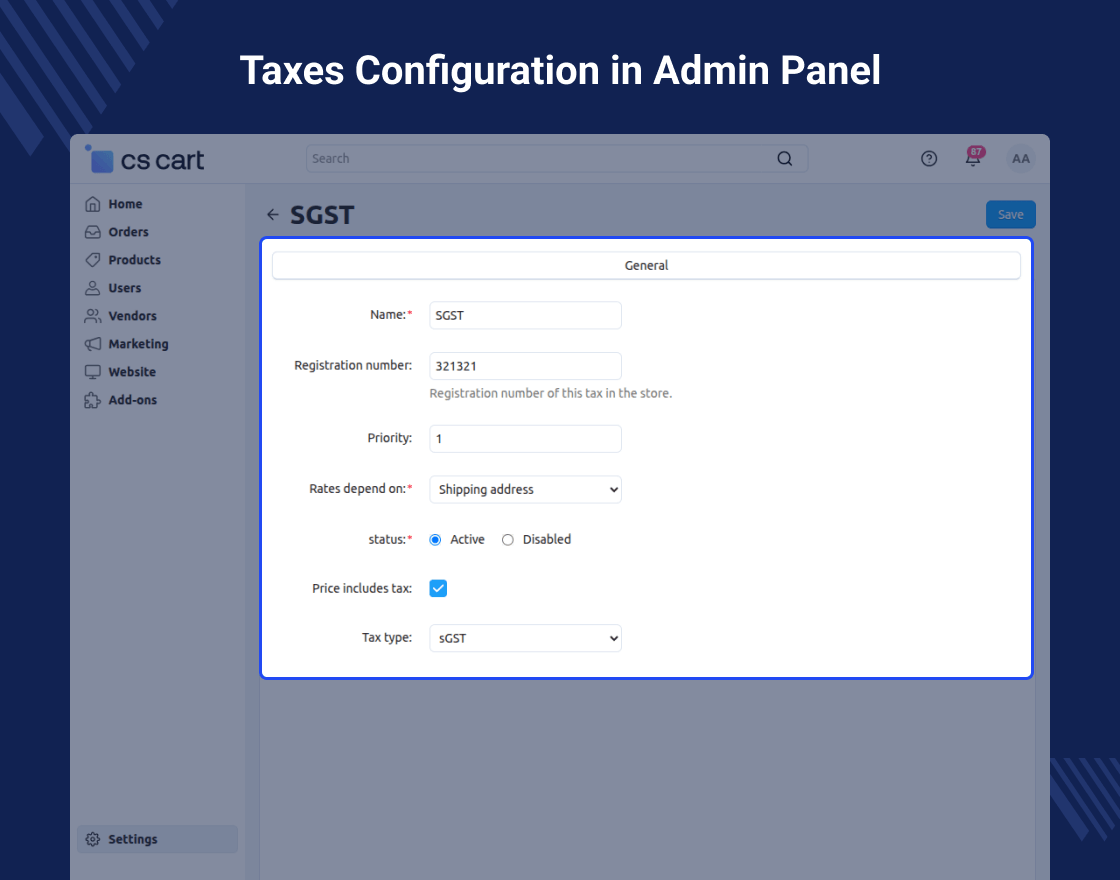The height and width of the screenshot is (880, 1120).
Task: Click the Users person icon
Action: click(93, 288)
